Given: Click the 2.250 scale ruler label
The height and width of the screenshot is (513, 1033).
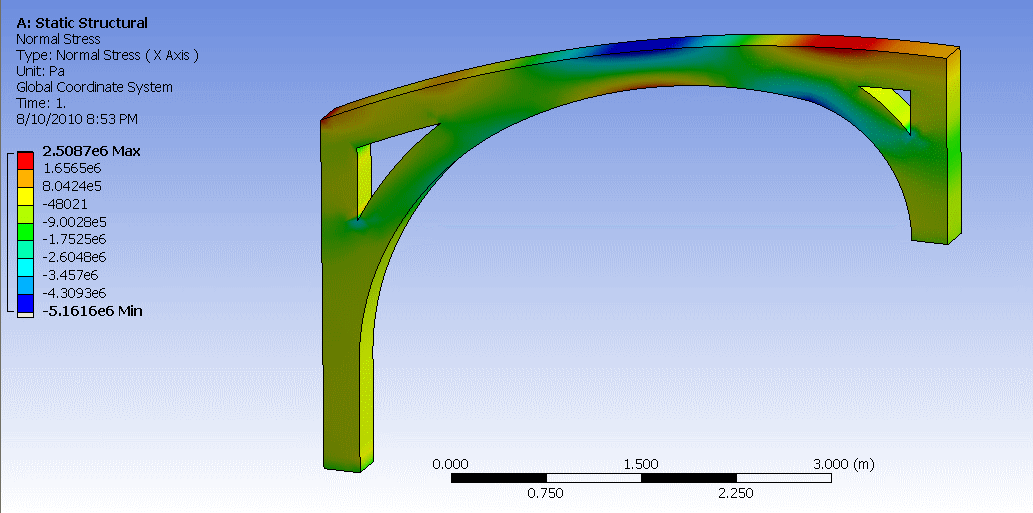Looking at the screenshot, I should [x=736, y=493].
